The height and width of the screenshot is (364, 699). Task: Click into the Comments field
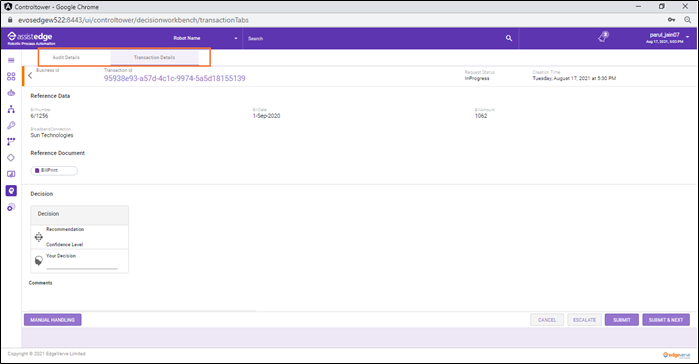point(143,300)
